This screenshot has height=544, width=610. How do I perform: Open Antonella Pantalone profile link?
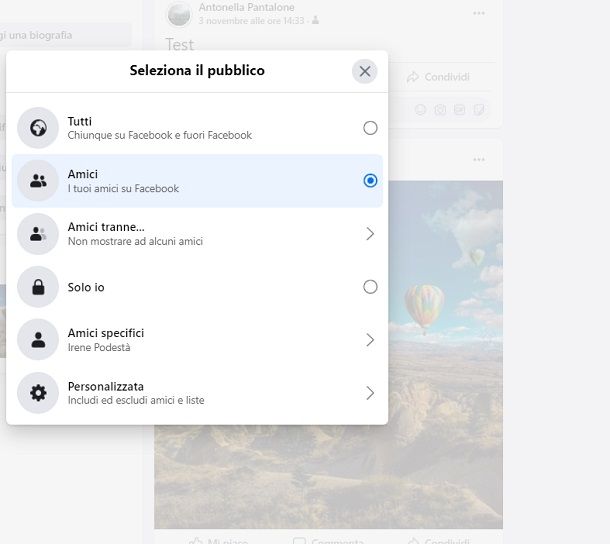click(247, 7)
